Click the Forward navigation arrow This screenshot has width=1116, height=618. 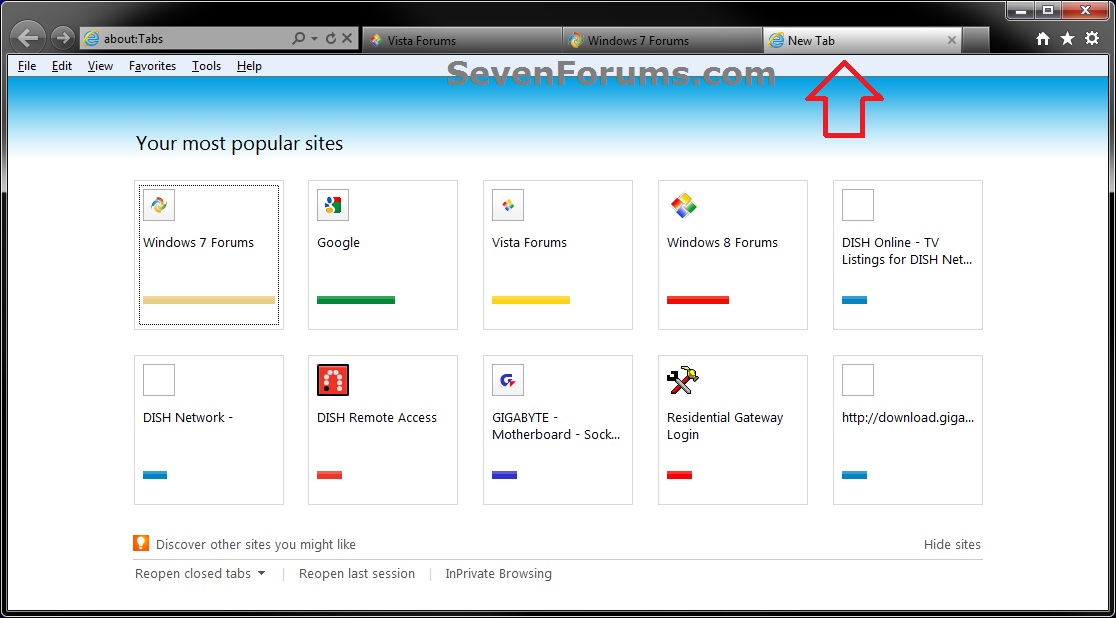pyautogui.click(x=63, y=38)
